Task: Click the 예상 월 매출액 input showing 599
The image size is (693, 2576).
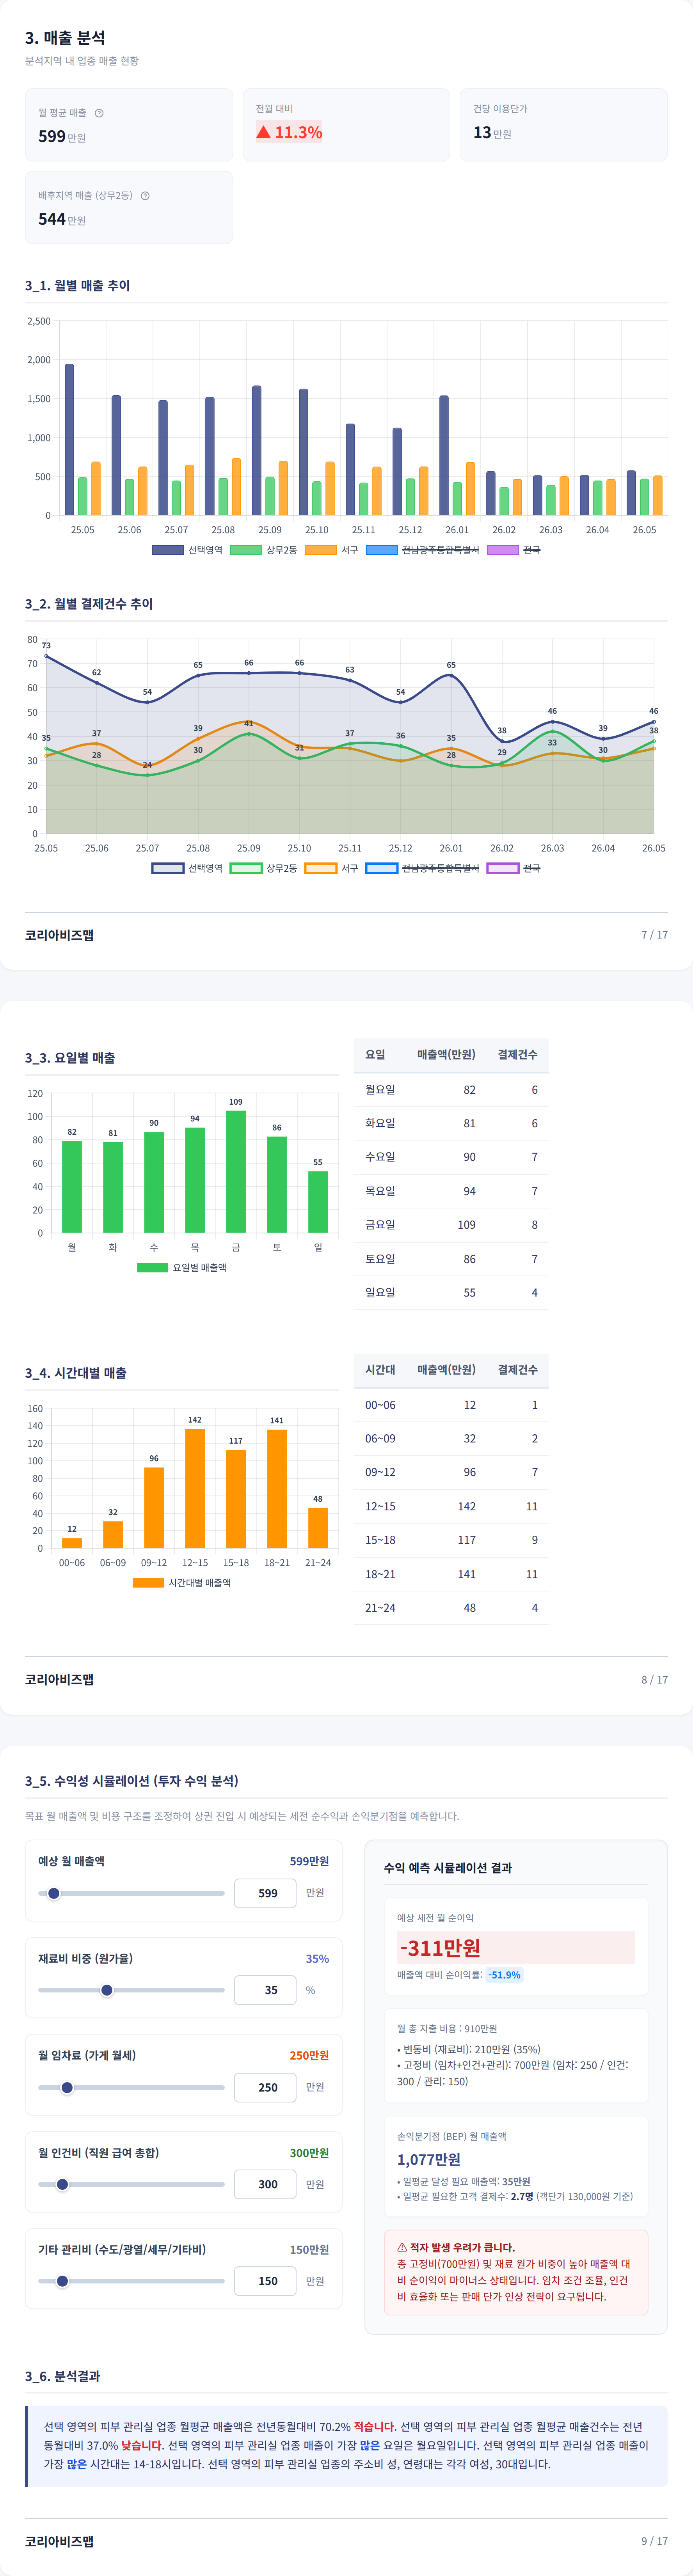Action: coord(265,1893)
